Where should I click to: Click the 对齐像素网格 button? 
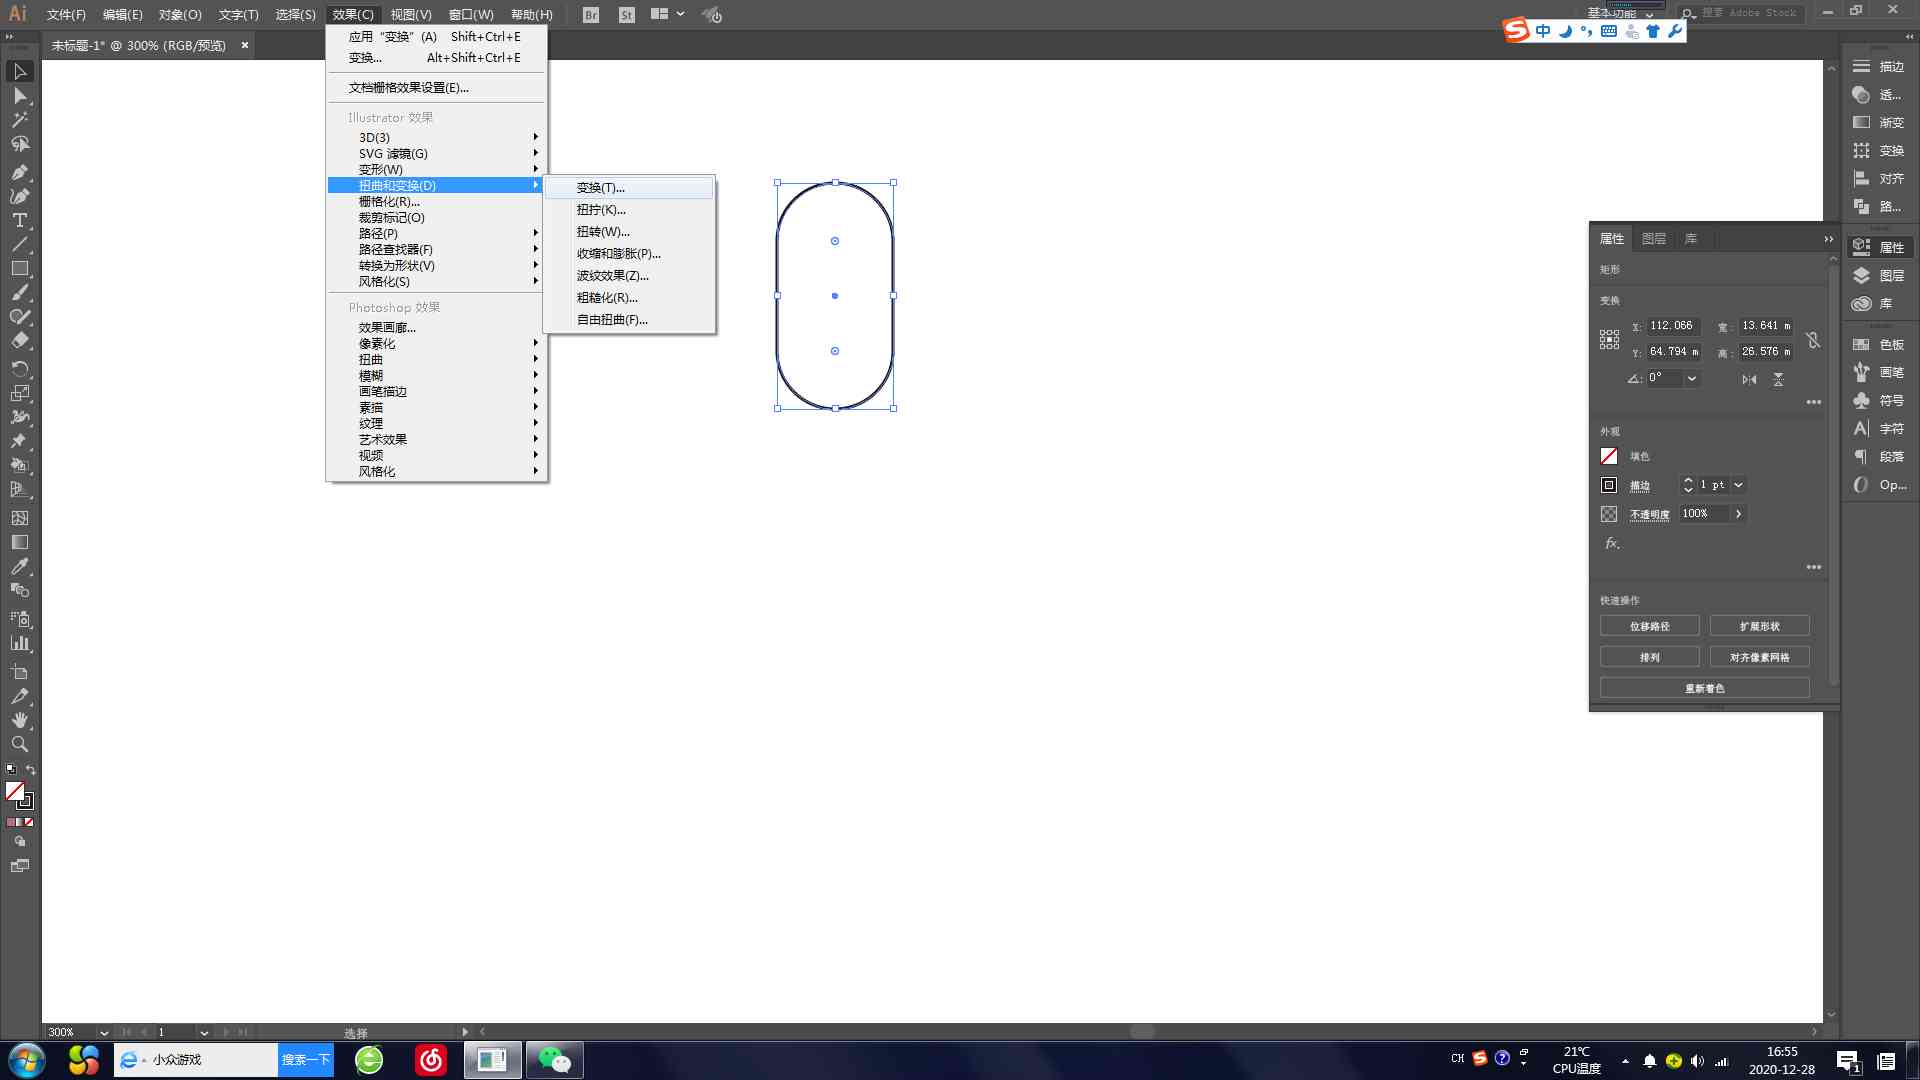pyautogui.click(x=1759, y=657)
